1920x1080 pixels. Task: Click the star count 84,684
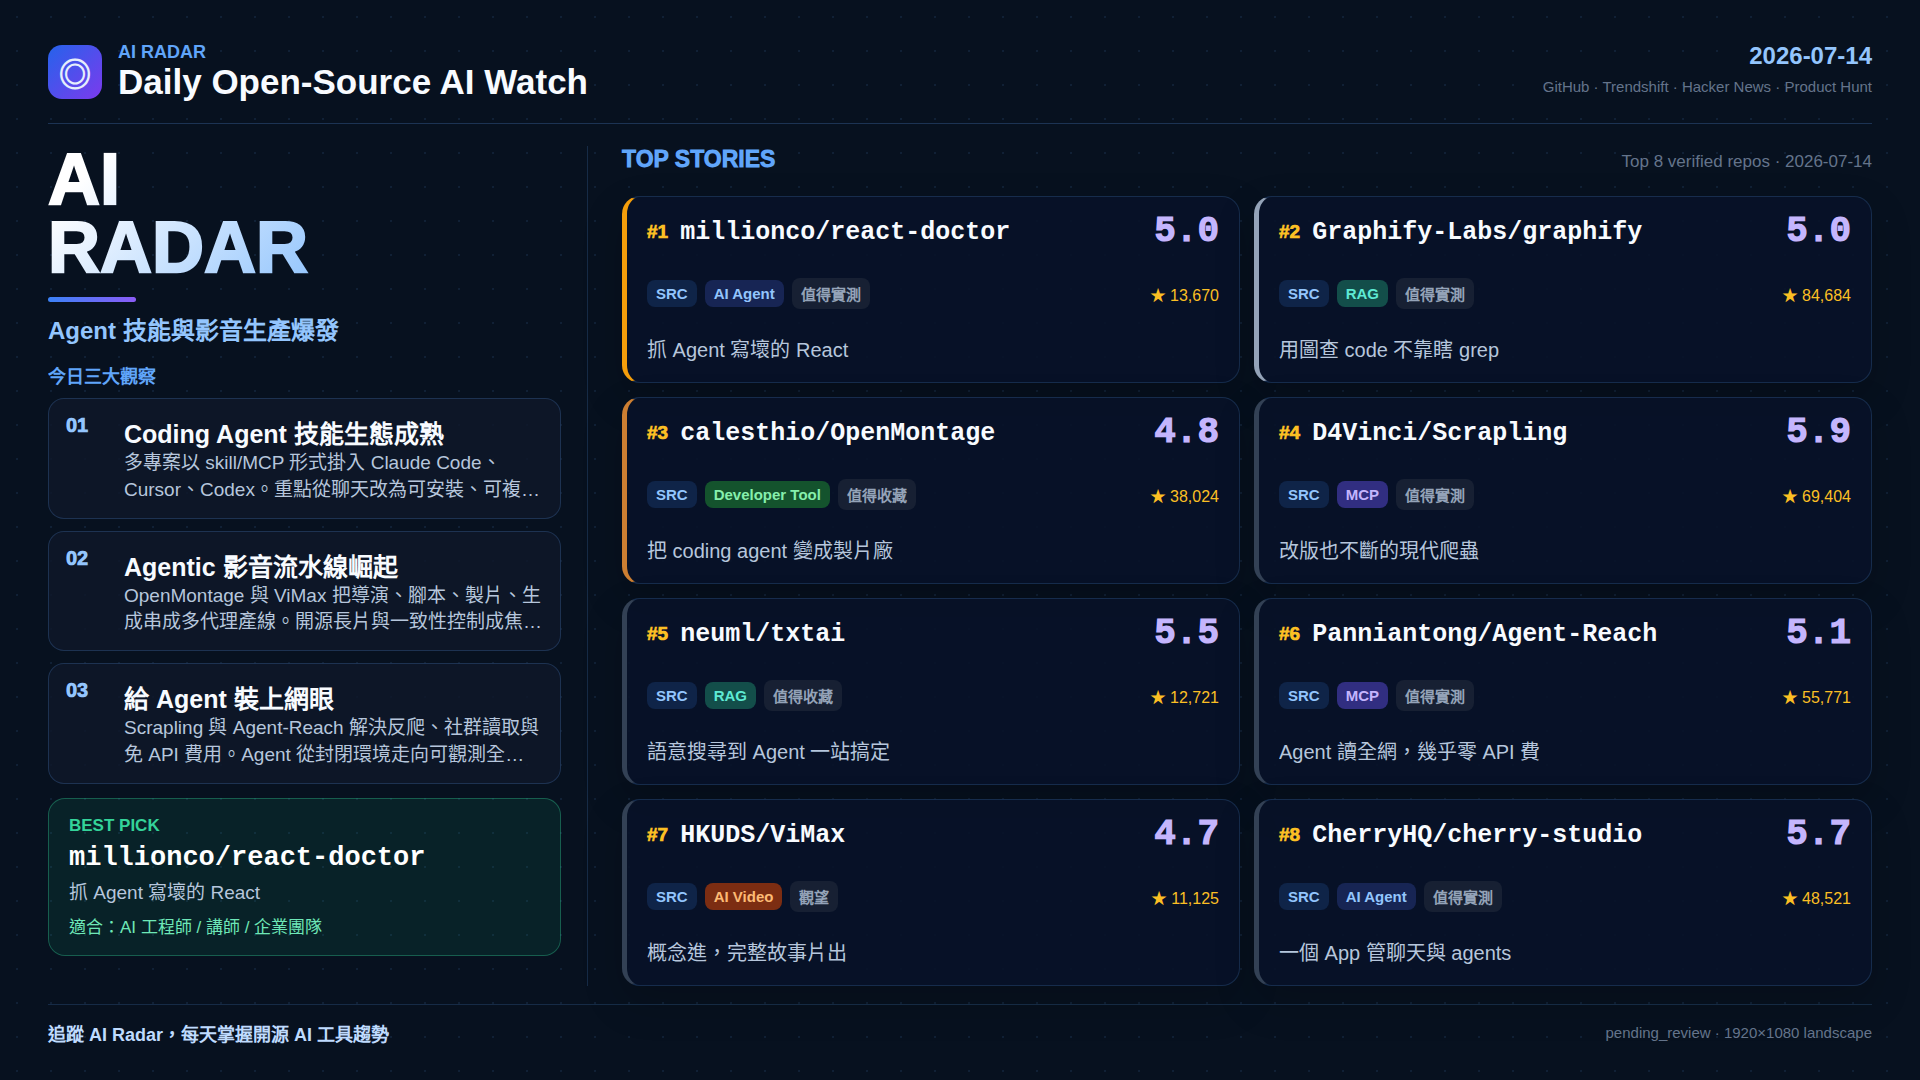(1817, 295)
